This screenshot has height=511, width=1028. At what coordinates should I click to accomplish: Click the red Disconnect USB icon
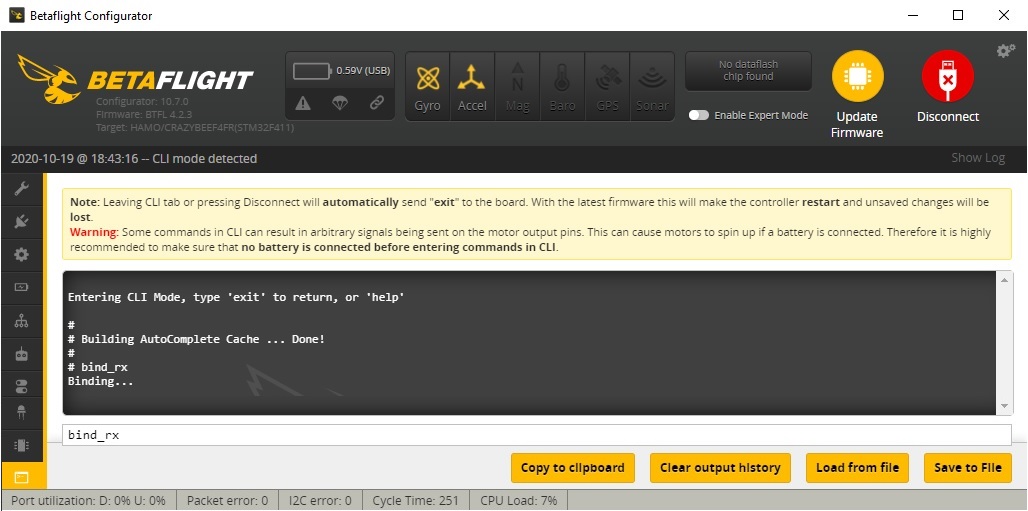[x=947, y=77]
